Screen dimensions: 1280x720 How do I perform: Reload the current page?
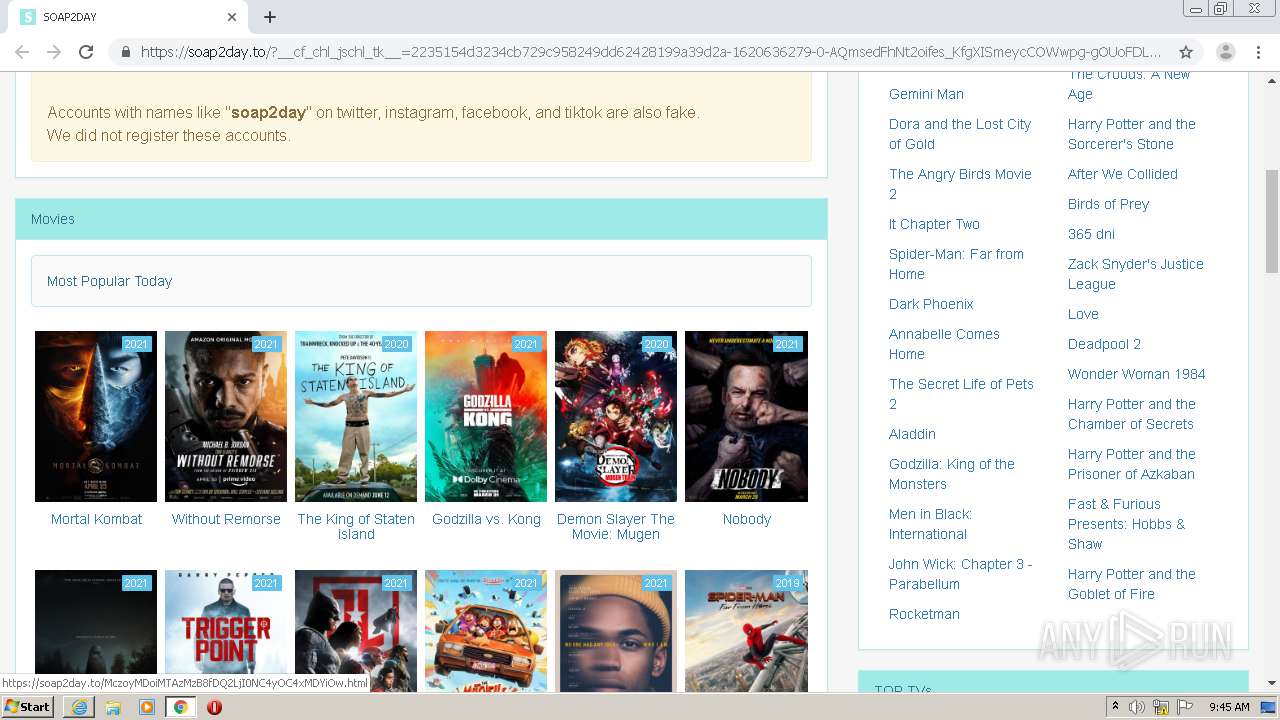86,52
